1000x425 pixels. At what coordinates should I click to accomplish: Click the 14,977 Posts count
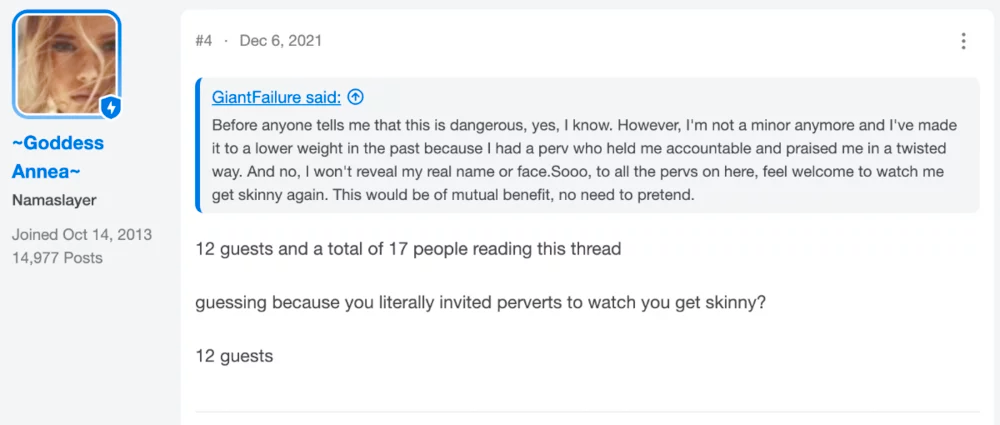coord(57,258)
